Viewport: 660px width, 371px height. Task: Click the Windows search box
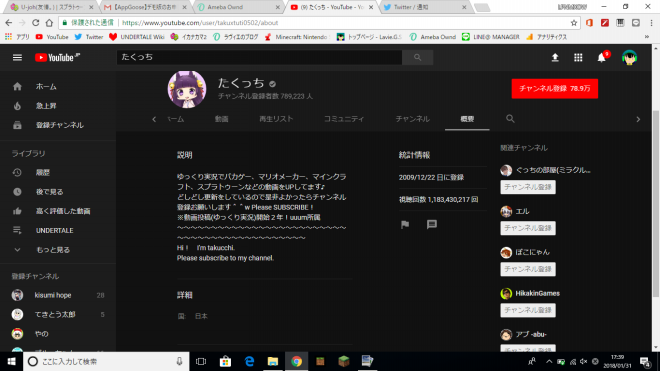coord(106,361)
